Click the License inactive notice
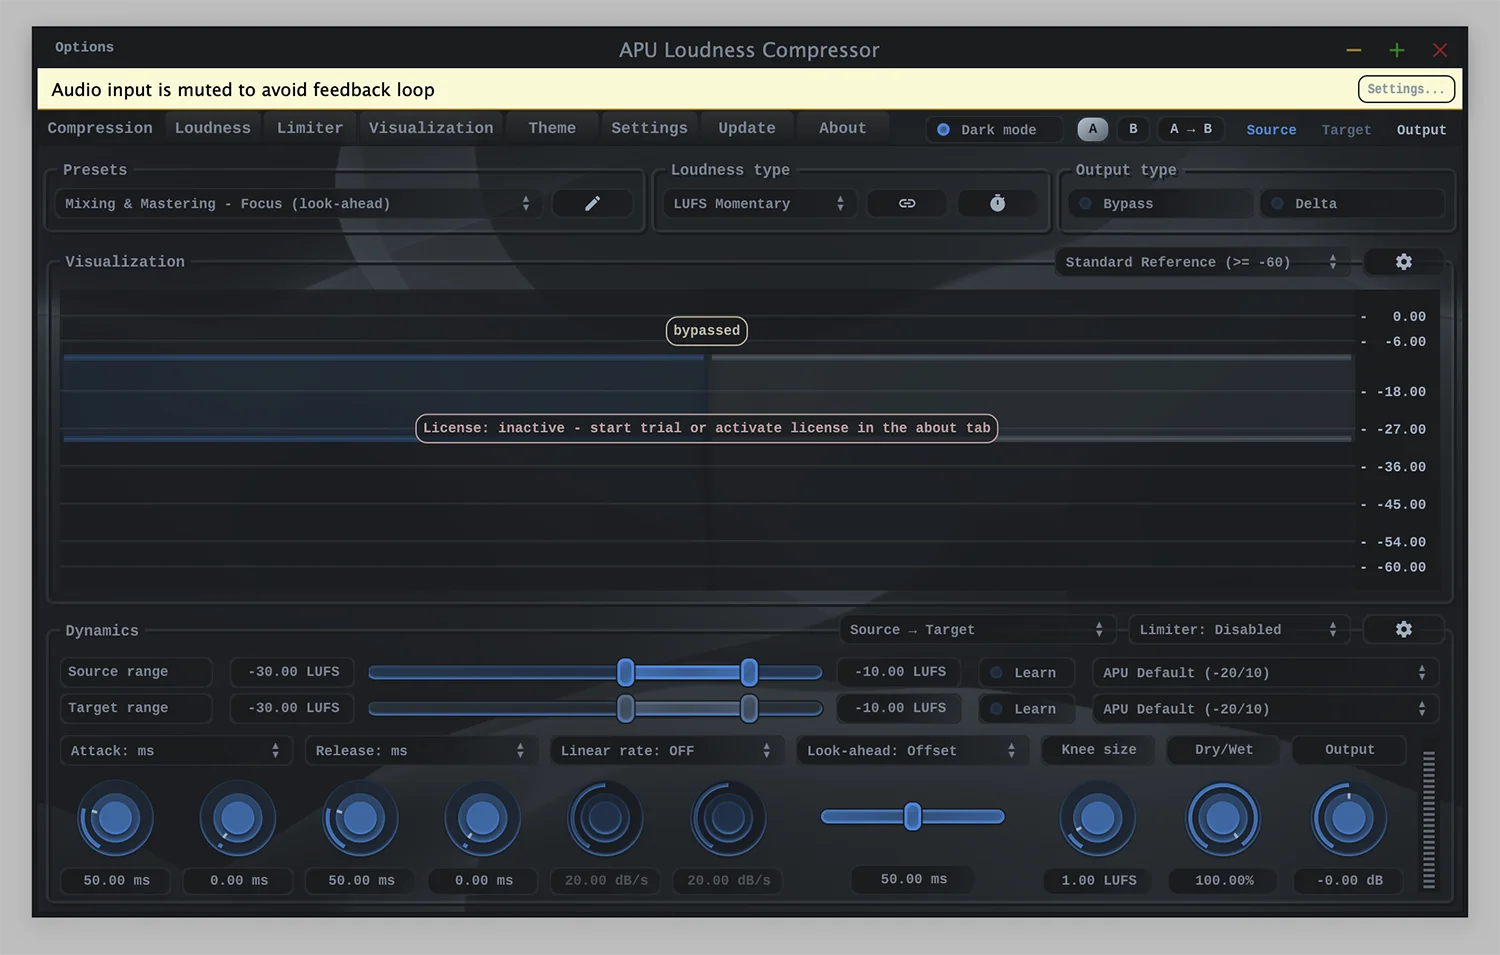The height and width of the screenshot is (955, 1500). click(707, 428)
